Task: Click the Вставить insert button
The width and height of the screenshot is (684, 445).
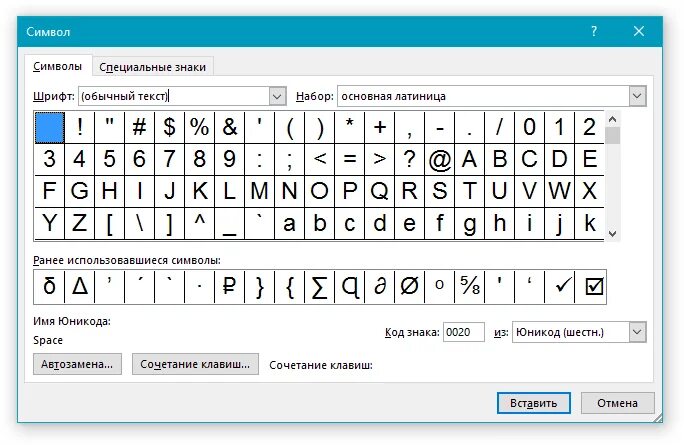Action: [x=534, y=403]
